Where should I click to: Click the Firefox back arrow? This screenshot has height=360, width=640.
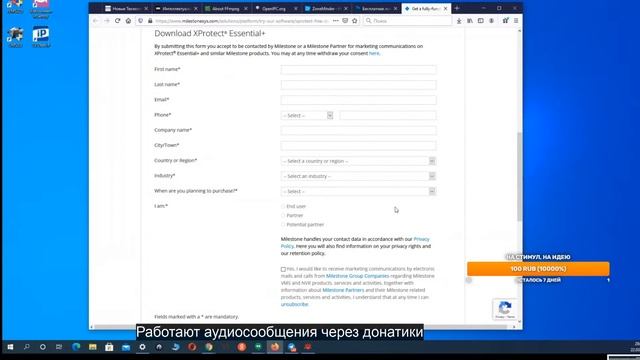point(96,20)
